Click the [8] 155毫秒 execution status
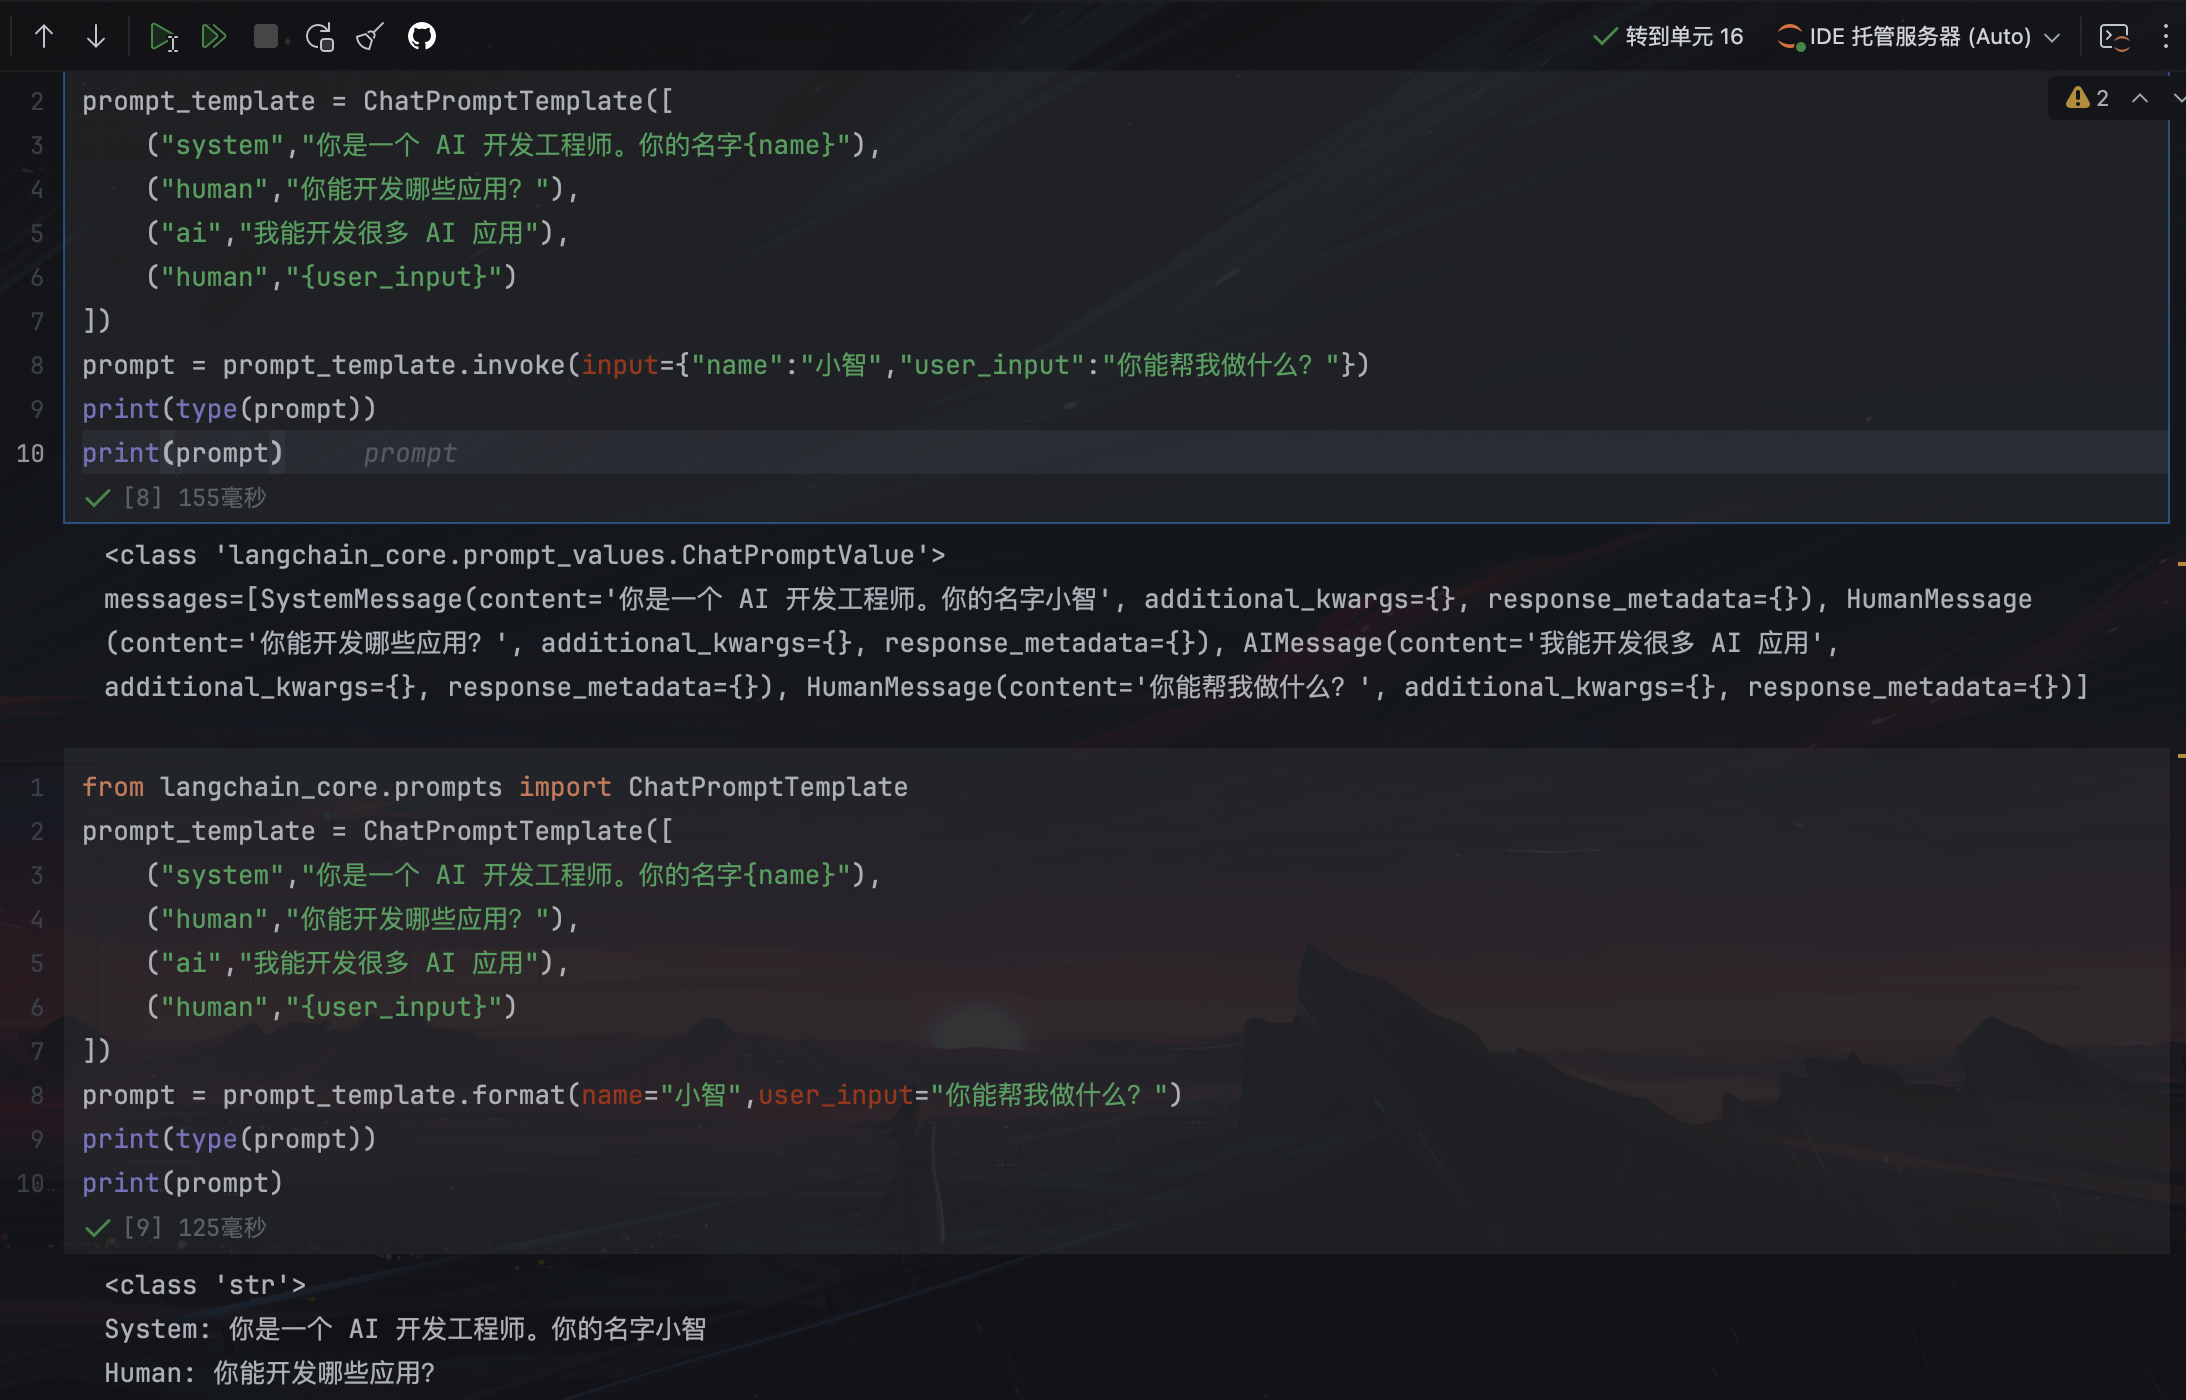Viewport: 2186px width, 1400px height. pos(194,497)
